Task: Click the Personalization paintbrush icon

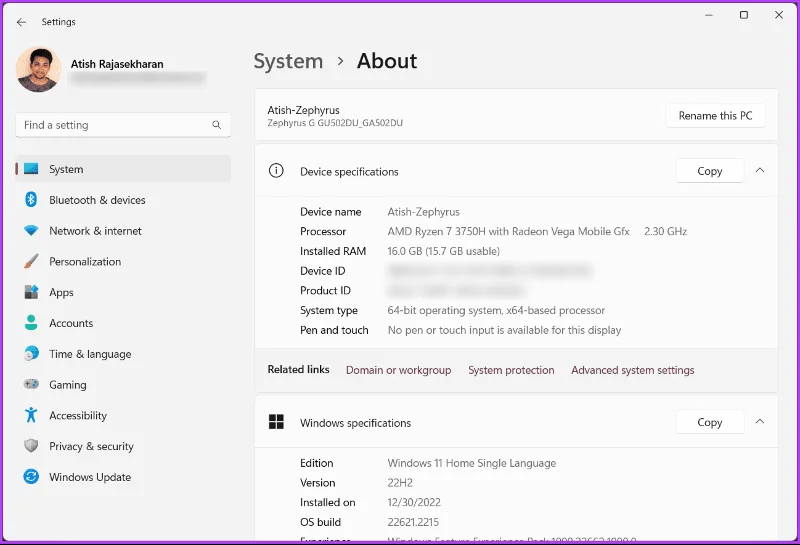Action: coord(31,261)
